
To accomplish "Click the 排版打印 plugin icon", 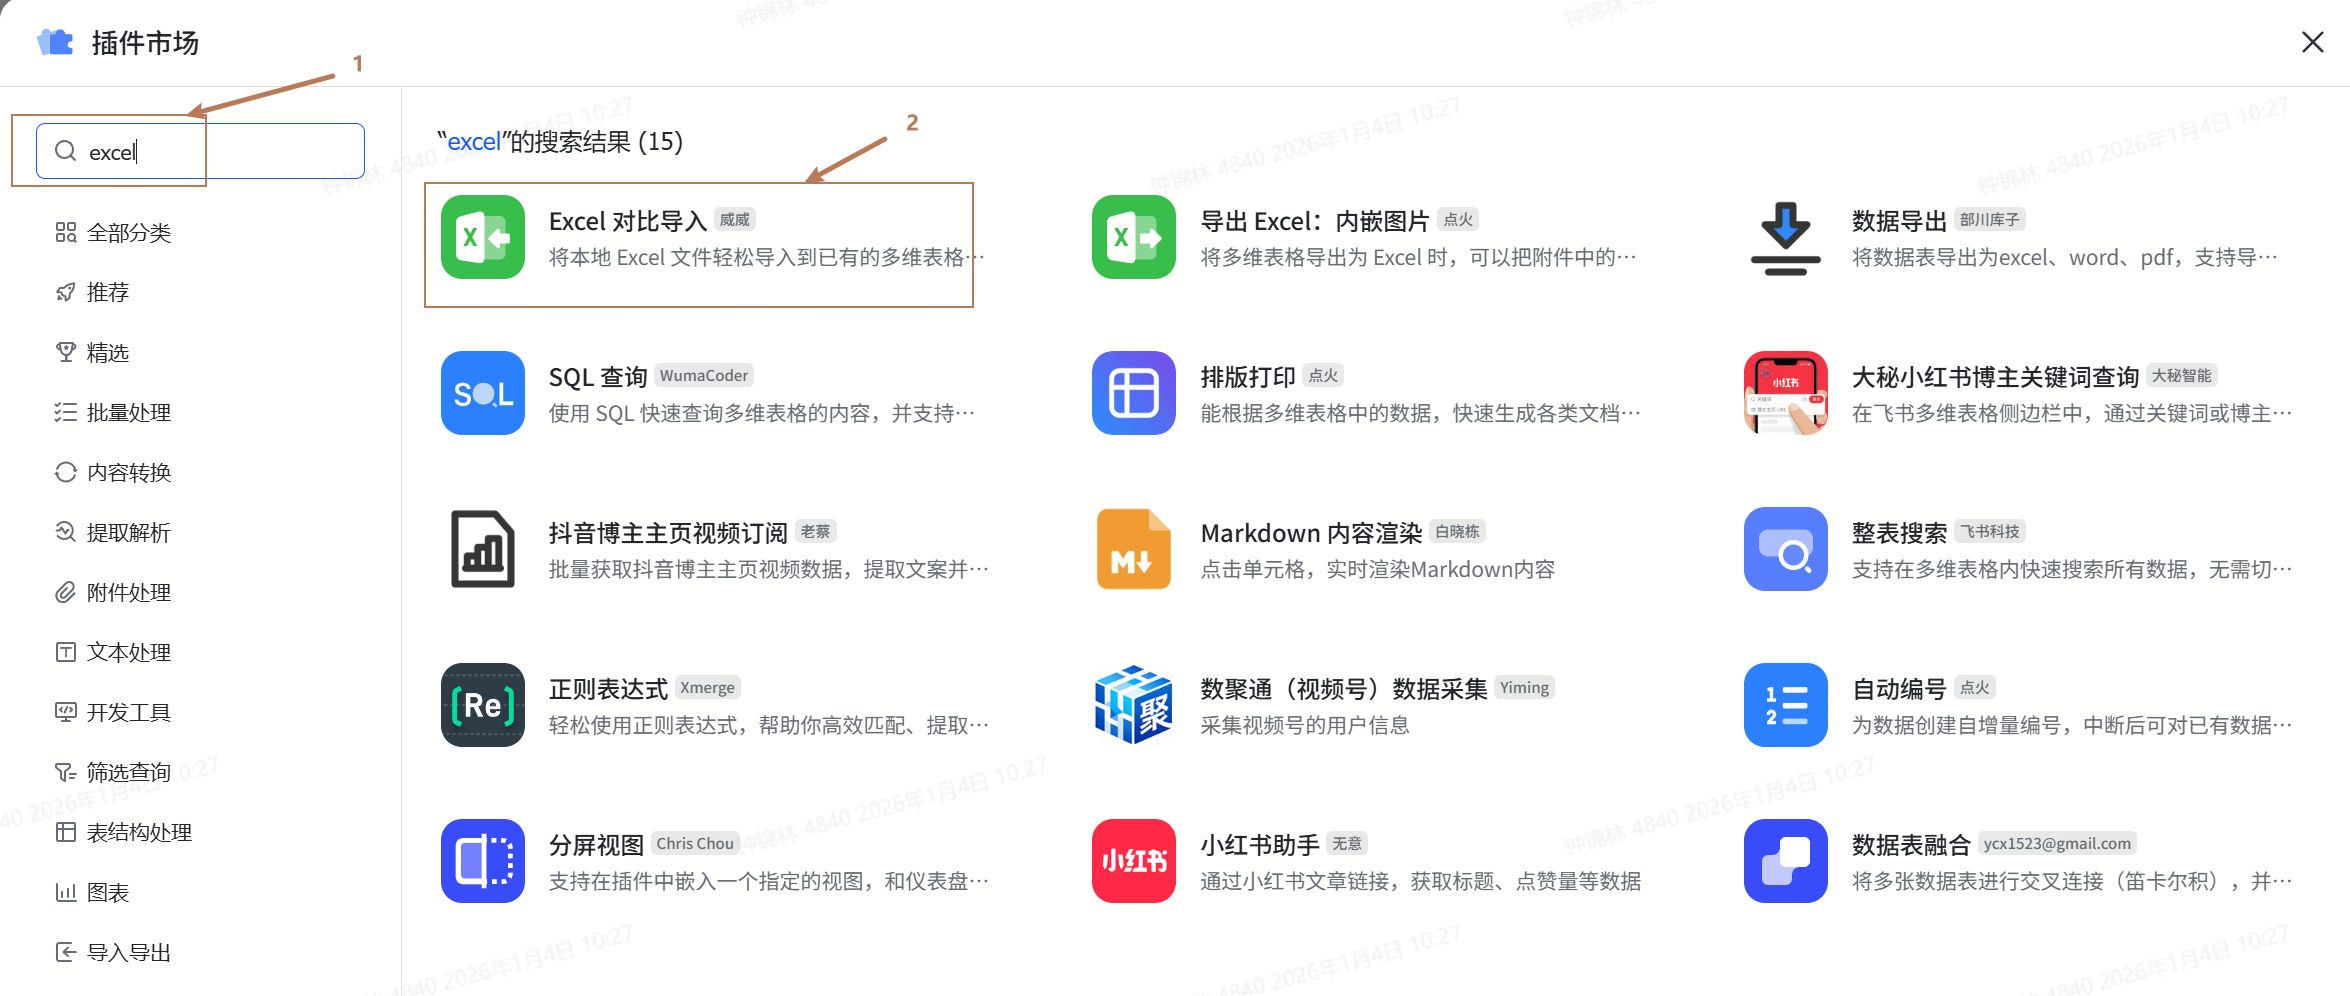I will pos(1133,393).
